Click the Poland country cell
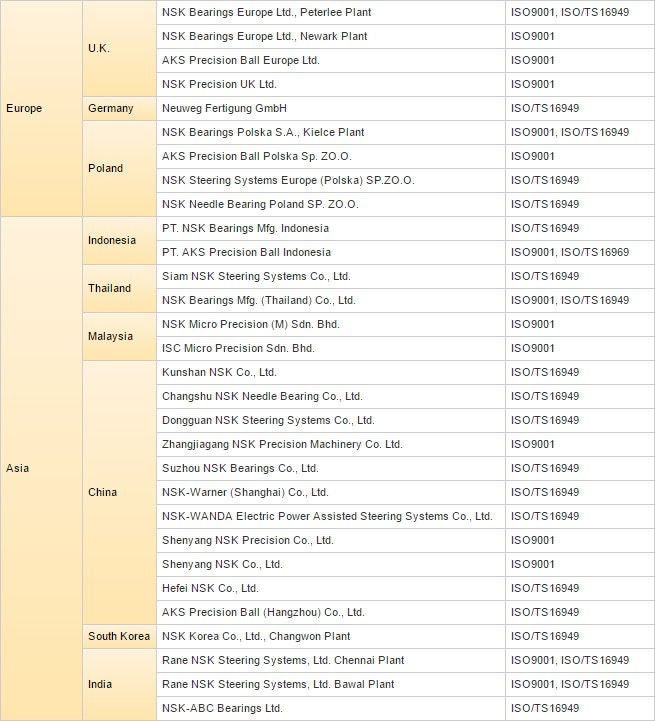 point(105,168)
